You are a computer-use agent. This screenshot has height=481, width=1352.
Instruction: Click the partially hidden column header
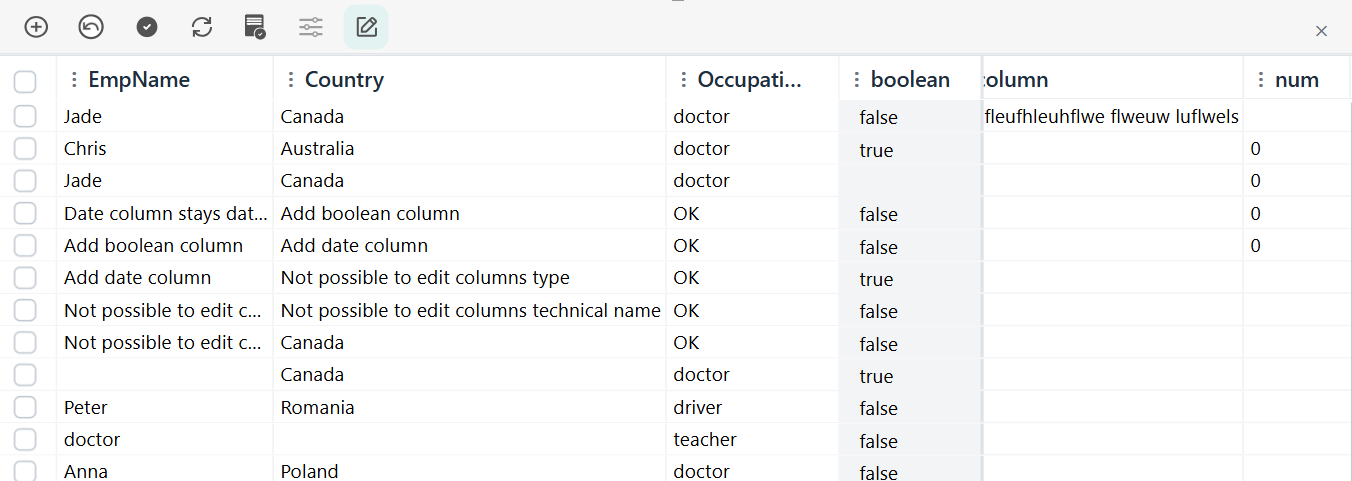[1016, 80]
